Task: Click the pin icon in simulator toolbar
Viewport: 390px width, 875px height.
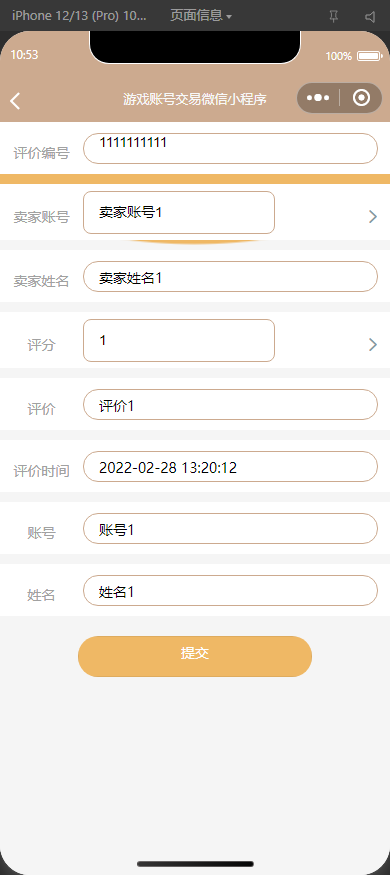Action: tap(334, 17)
